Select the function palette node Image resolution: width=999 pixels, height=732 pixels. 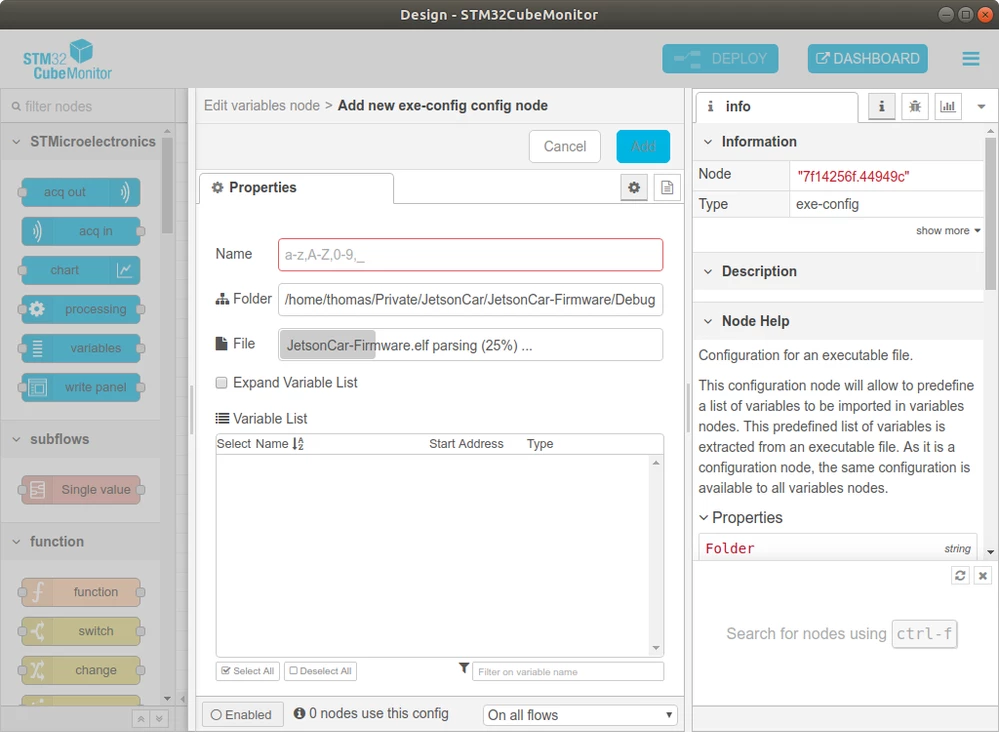[x=81, y=592]
